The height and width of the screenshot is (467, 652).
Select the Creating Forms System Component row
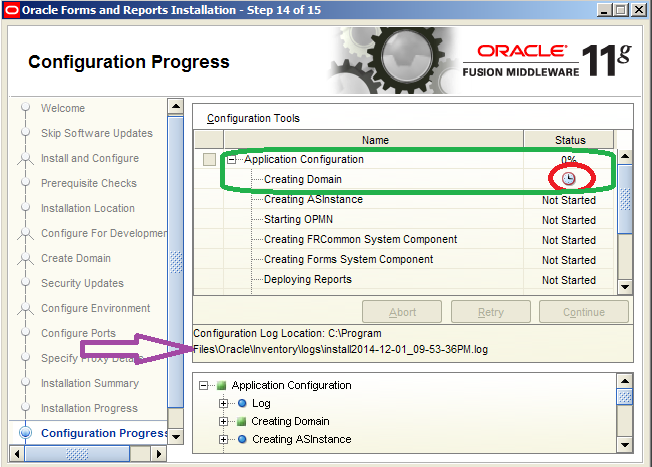click(x=404, y=259)
